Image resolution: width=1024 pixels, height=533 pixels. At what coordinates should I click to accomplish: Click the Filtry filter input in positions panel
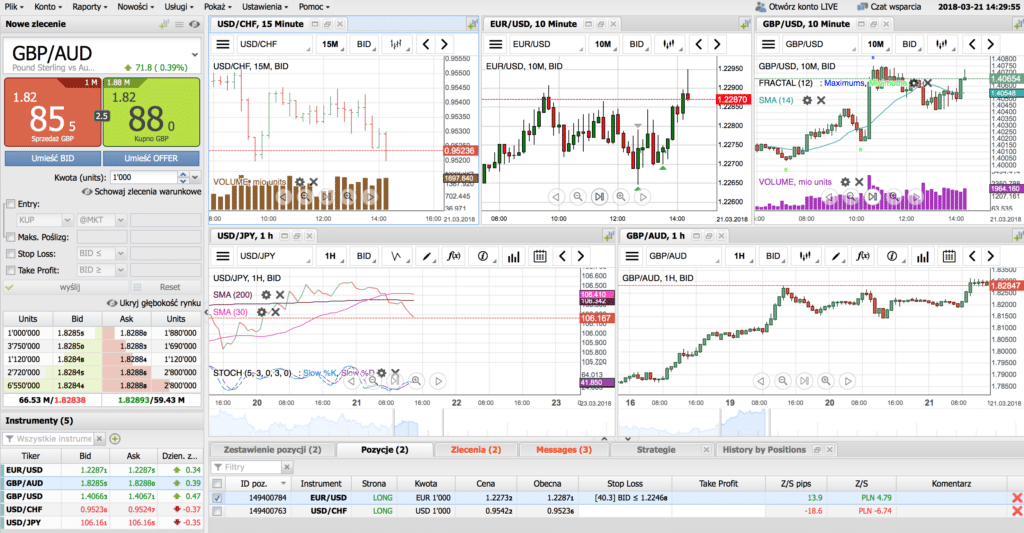coord(247,467)
